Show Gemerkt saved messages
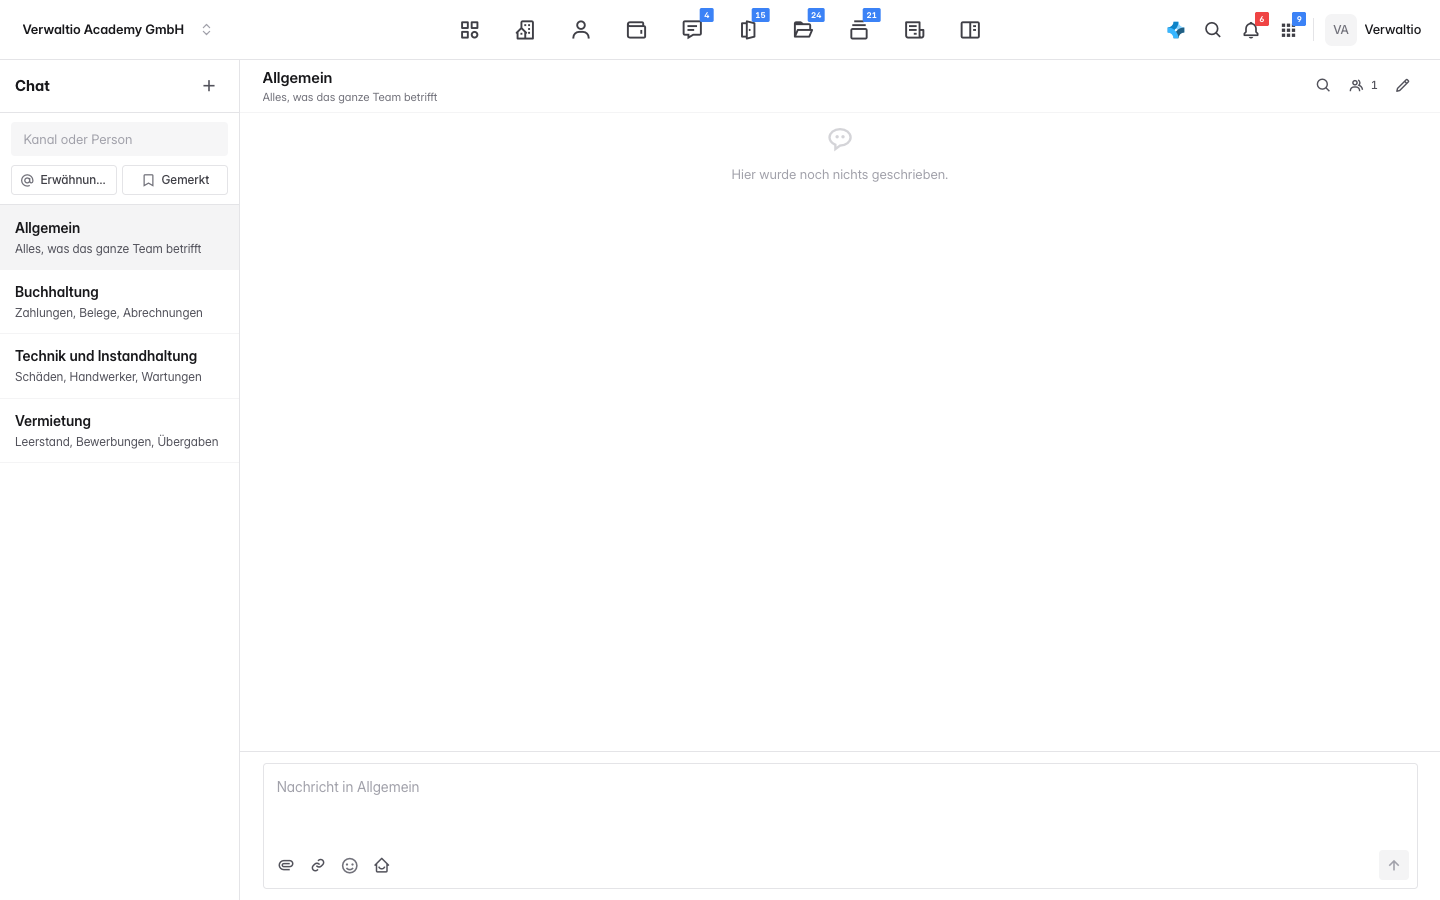Image resolution: width=1440 pixels, height=900 pixels. tap(175, 180)
